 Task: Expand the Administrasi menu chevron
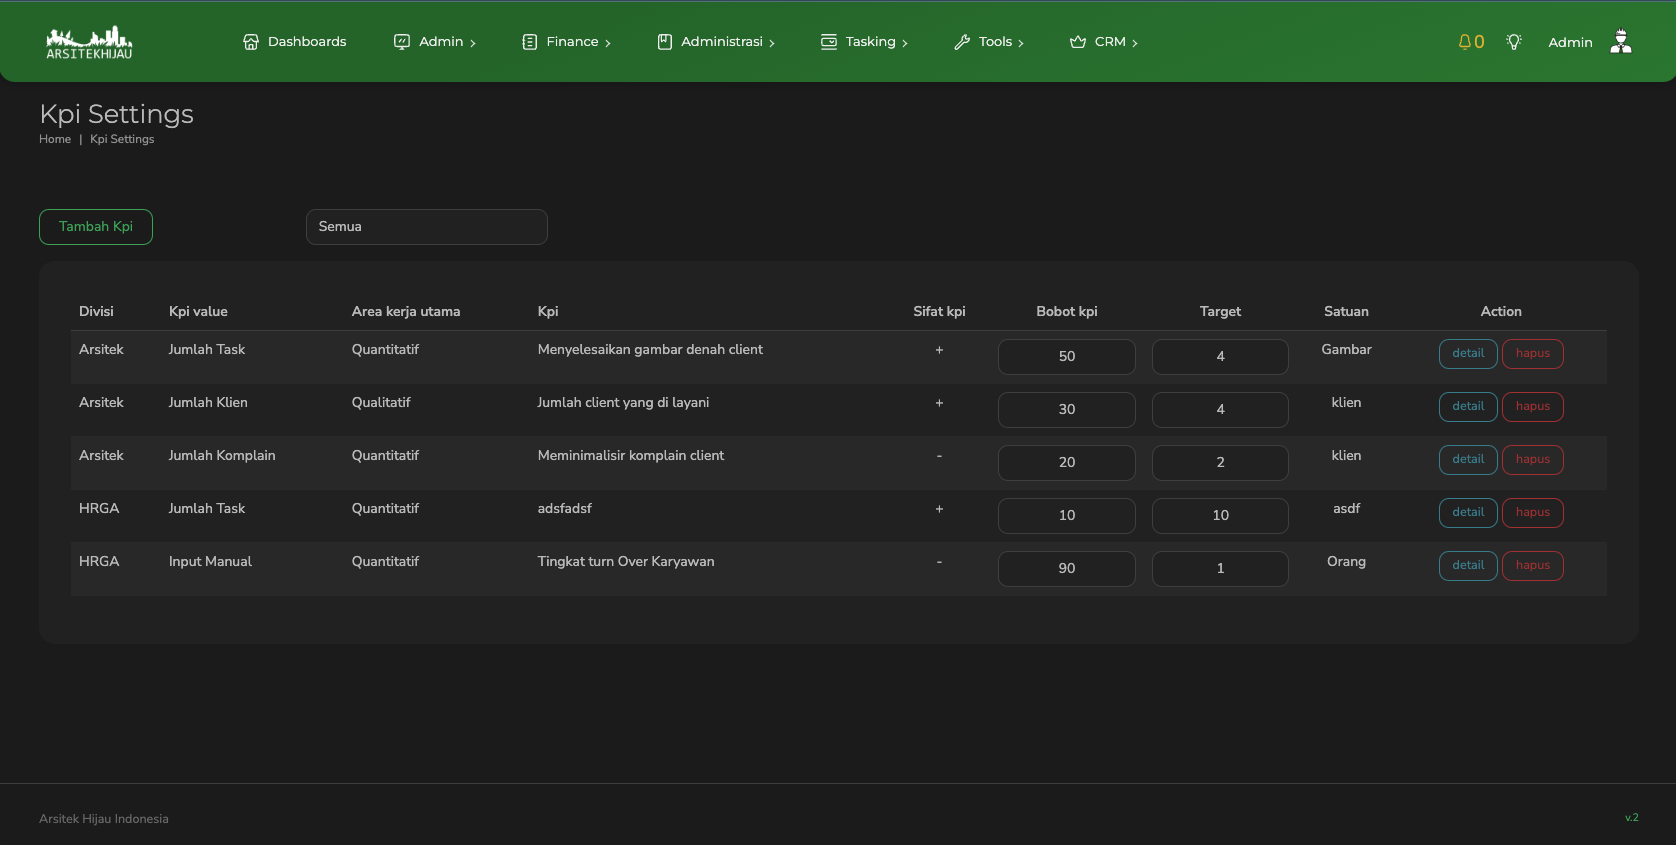coord(772,43)
